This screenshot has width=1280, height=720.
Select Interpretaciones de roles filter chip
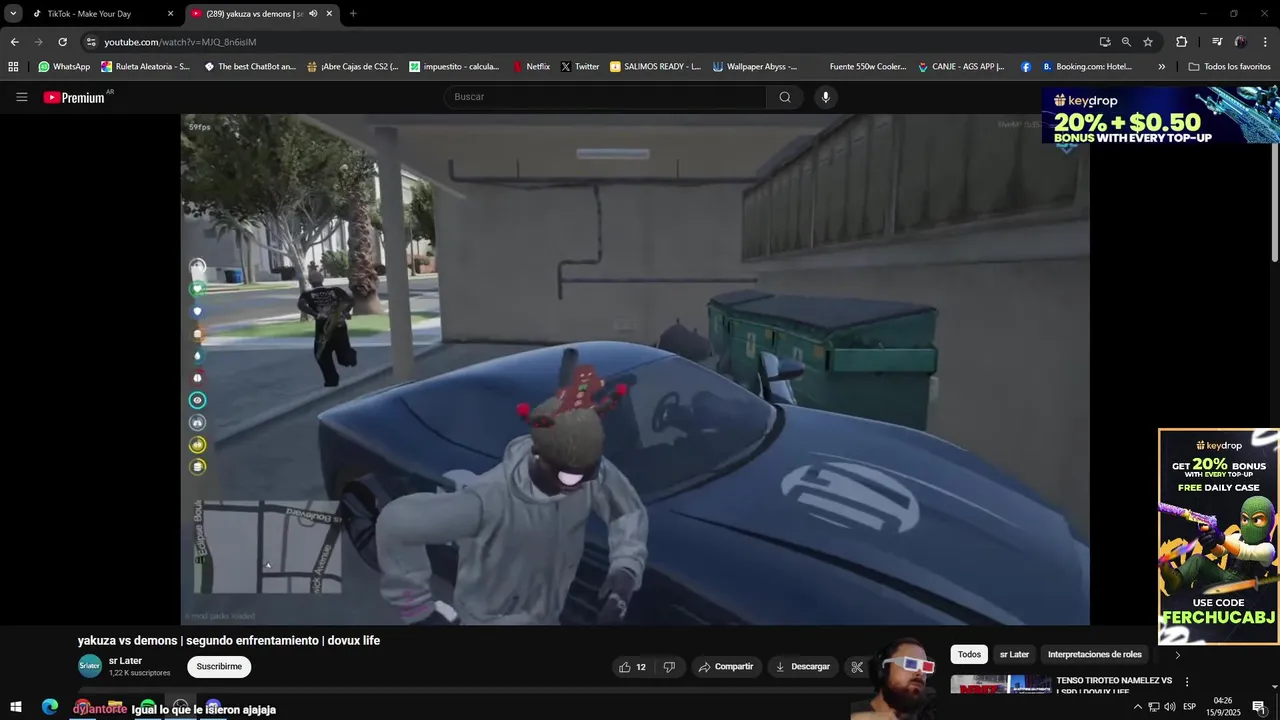[x=1094, y=655]
